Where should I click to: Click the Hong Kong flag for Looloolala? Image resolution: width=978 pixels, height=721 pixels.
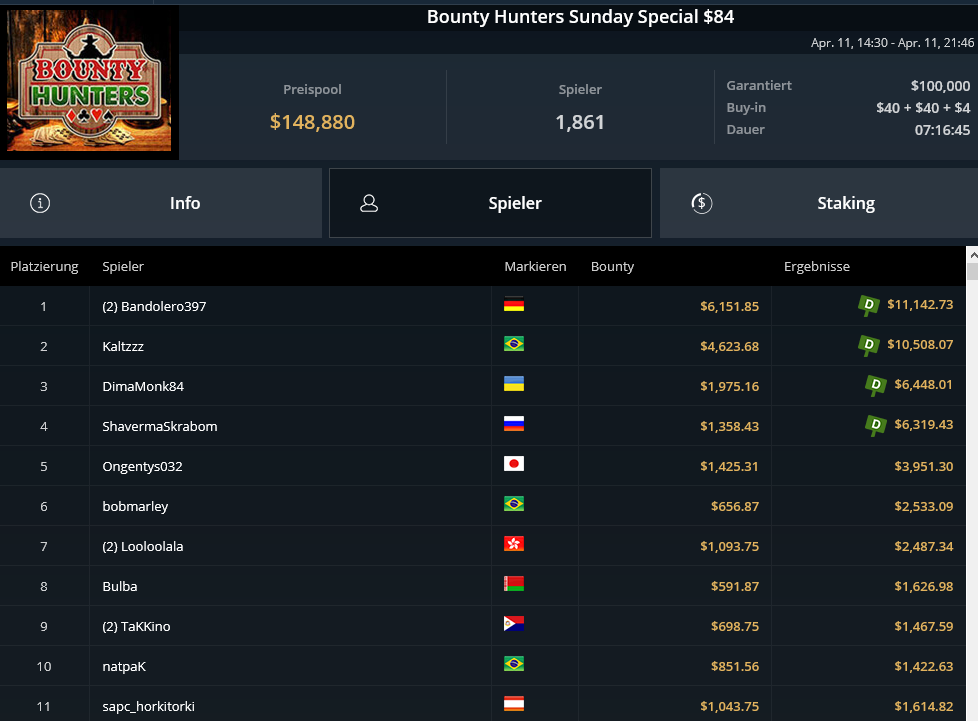[x=514, y=544]
